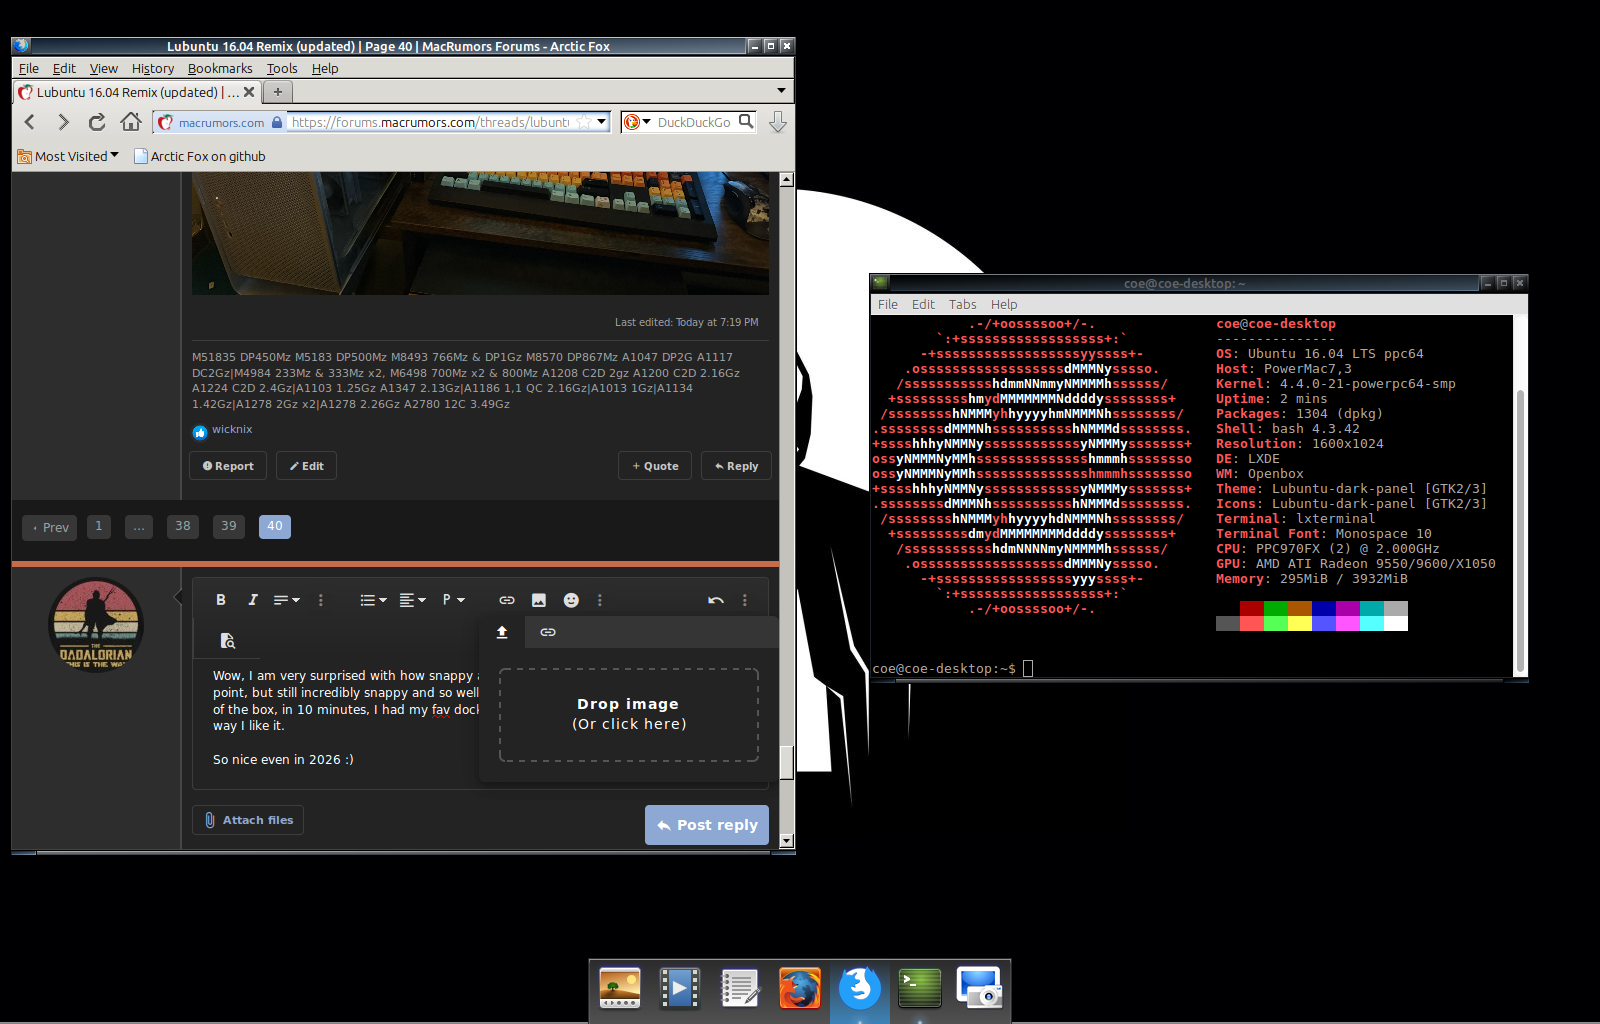Click the Post reply button
Viewport: 1600px width, 1024px height.
(707, 824)
